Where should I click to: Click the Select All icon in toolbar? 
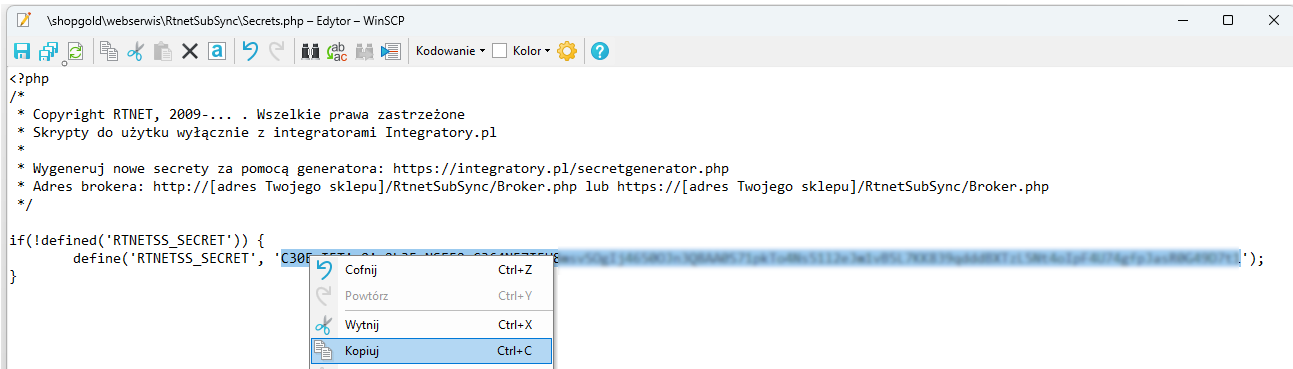216,51
